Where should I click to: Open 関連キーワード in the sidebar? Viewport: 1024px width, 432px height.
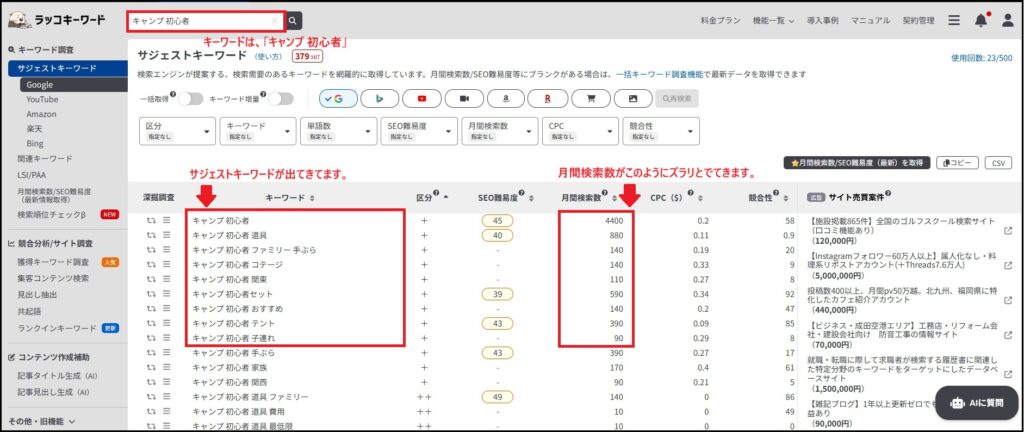click(44, 158)
